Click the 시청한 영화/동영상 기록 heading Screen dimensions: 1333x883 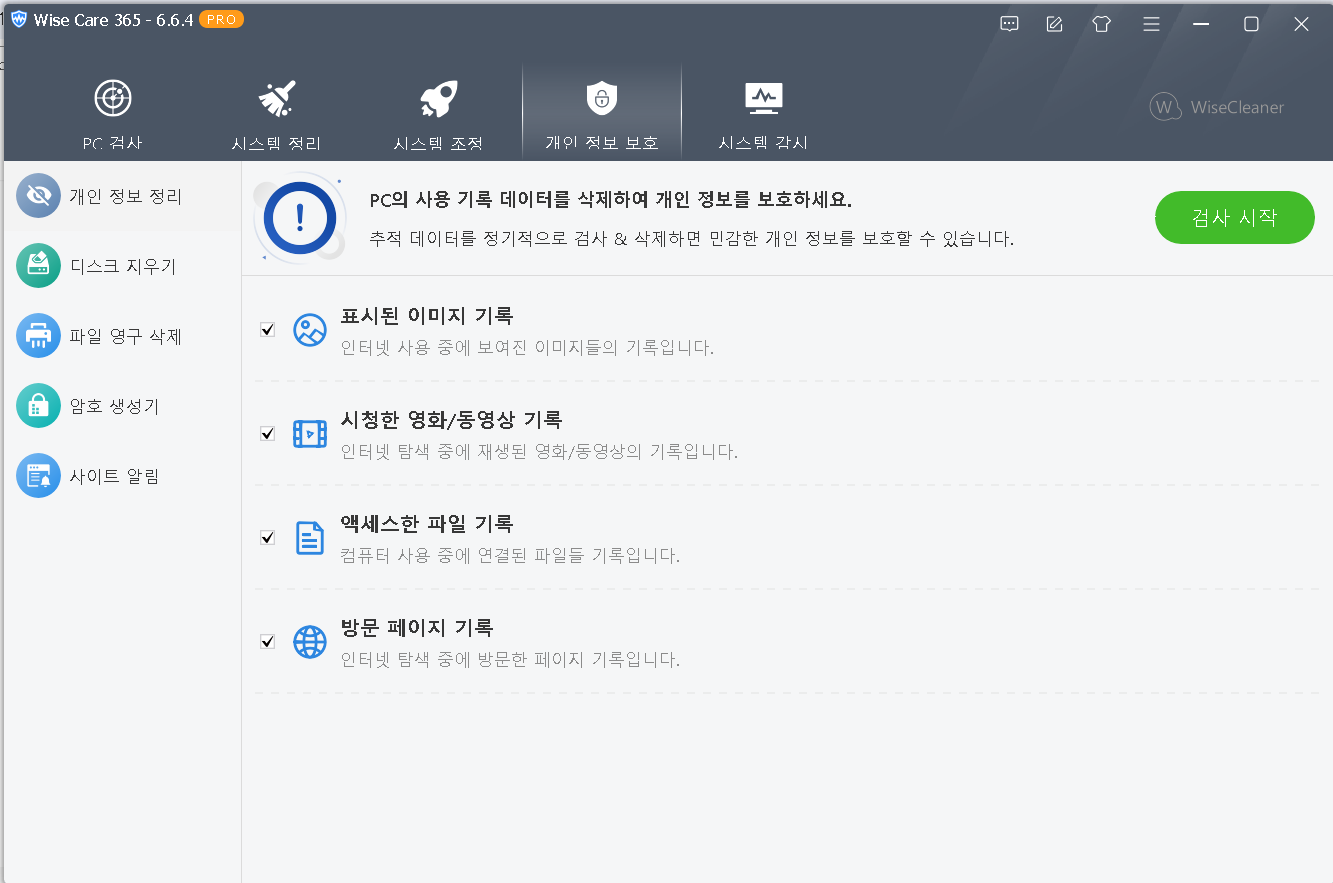[452, 420]
